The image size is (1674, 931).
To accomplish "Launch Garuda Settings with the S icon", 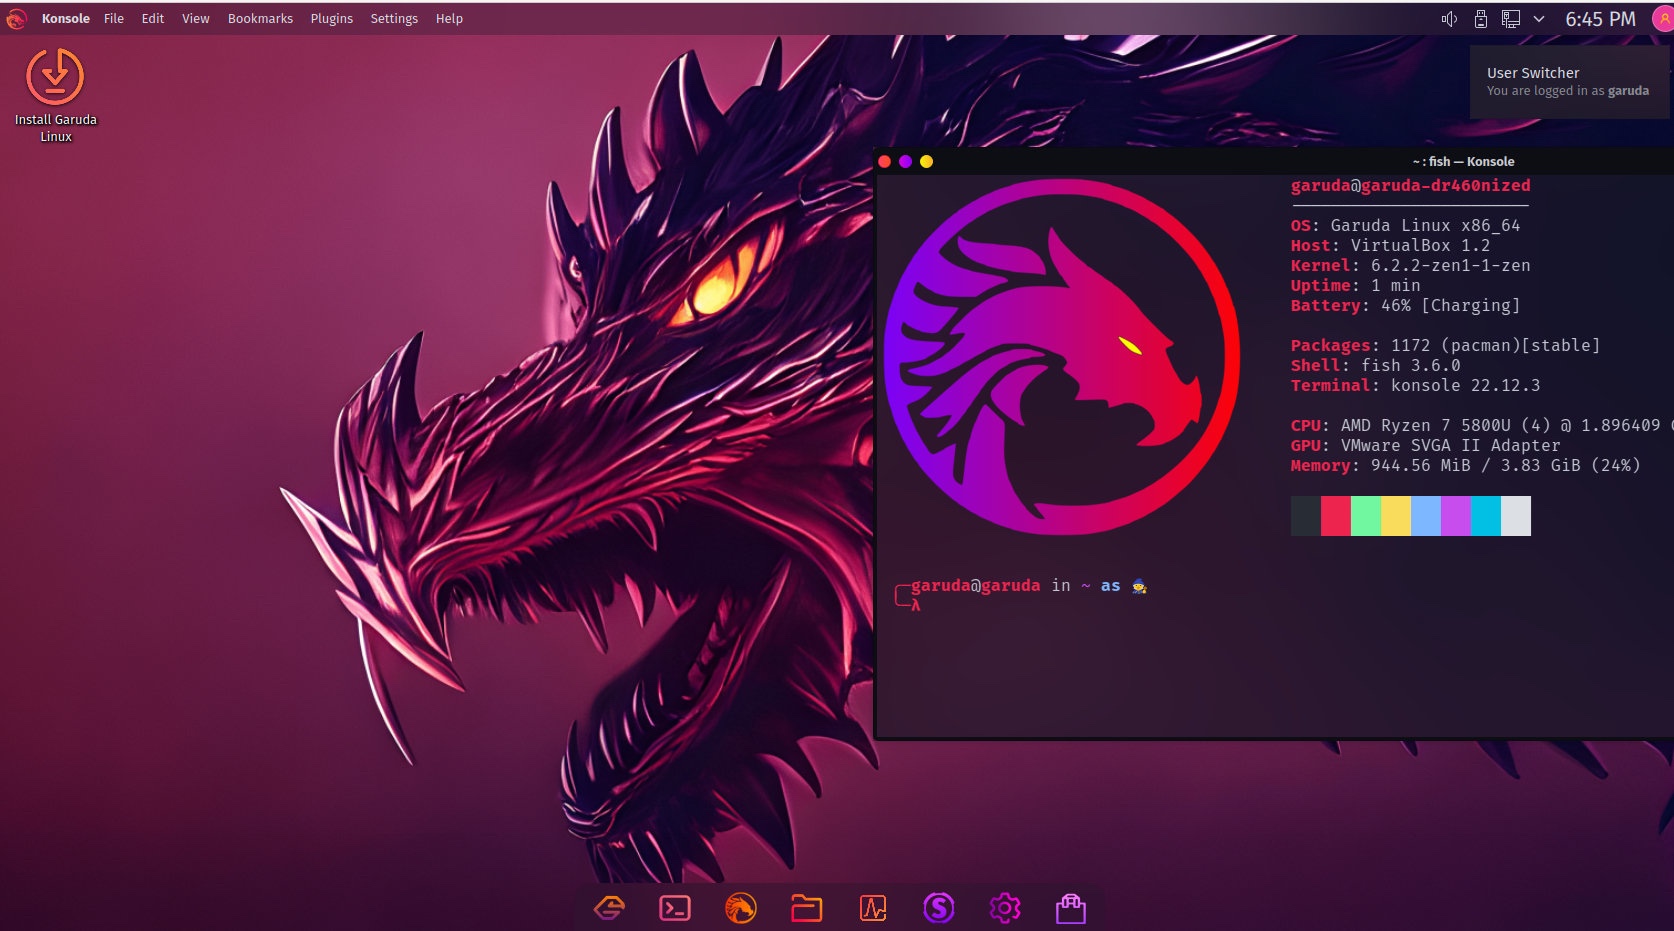I will pyautogui.click(x=939, y=908).
